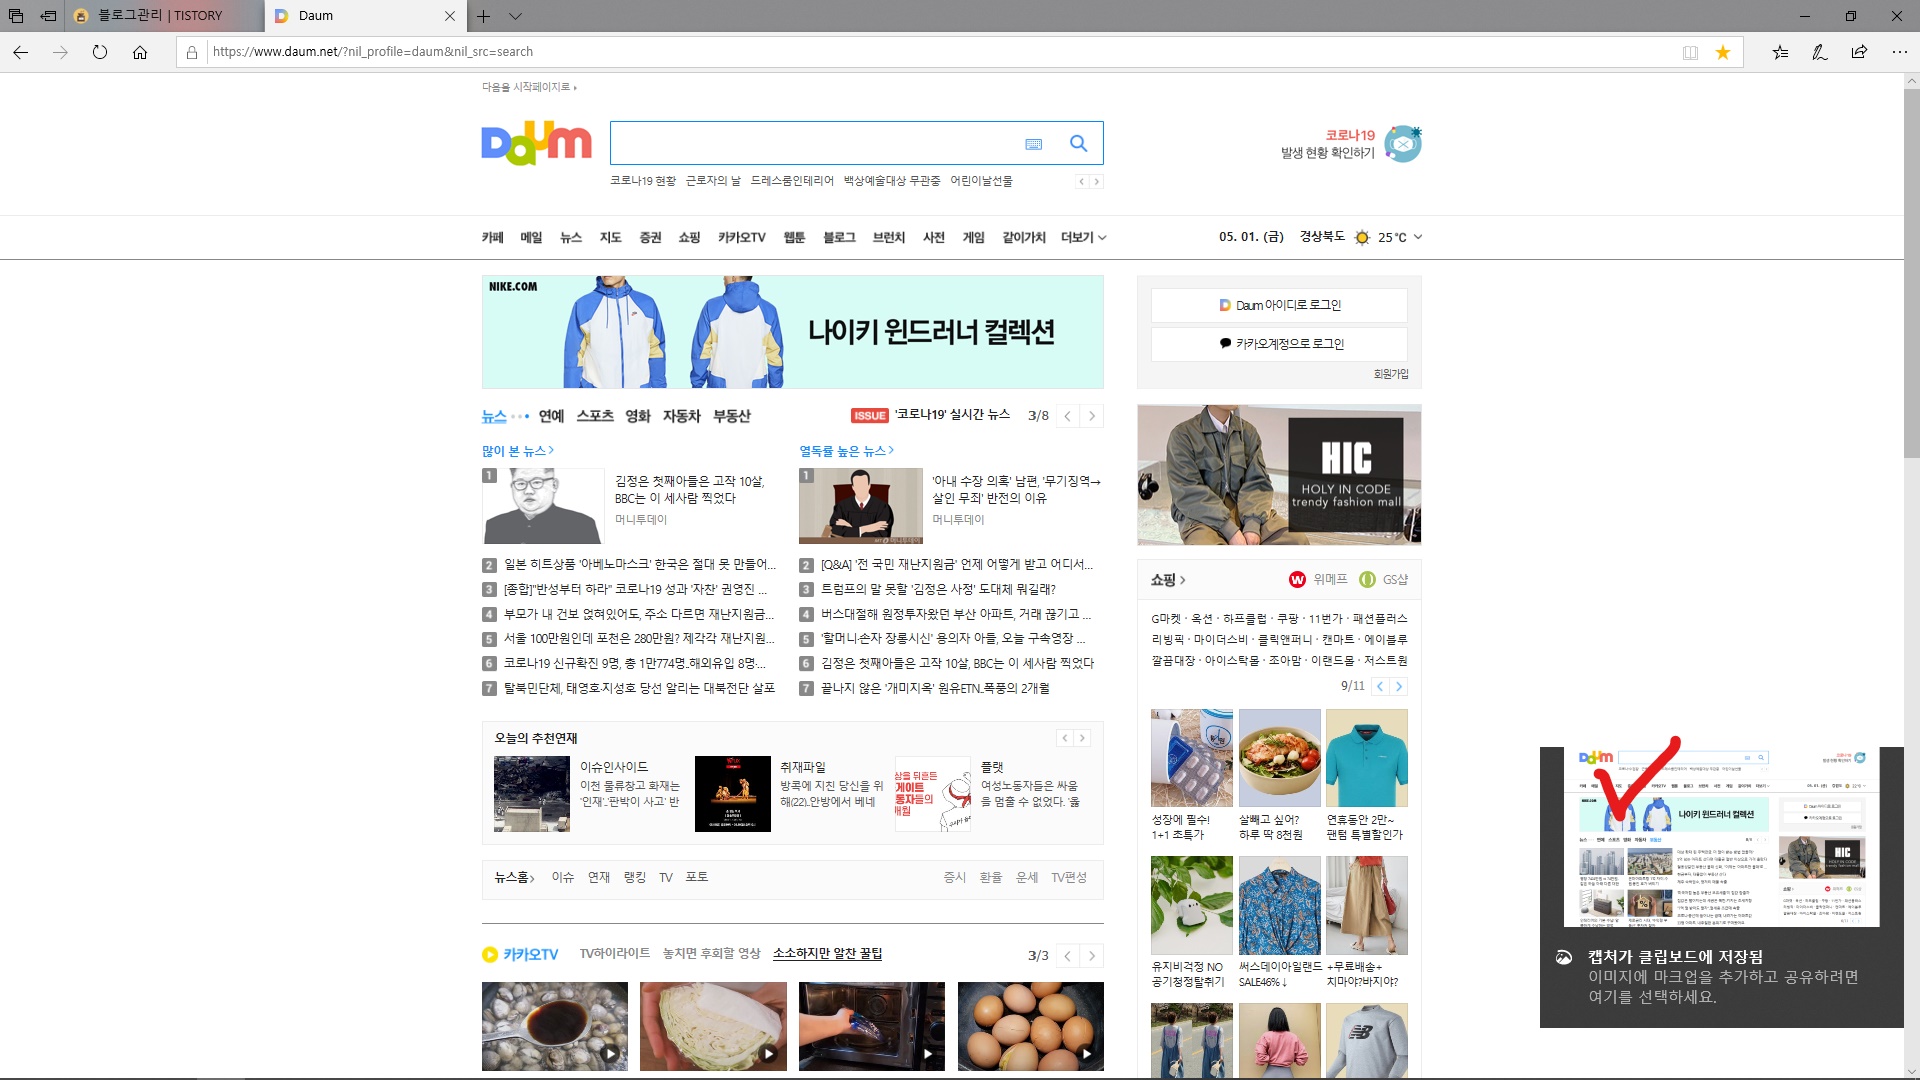Click the search magnifier icon
This screenshot has height=1080, width=1920.
tap(1078, 143)
